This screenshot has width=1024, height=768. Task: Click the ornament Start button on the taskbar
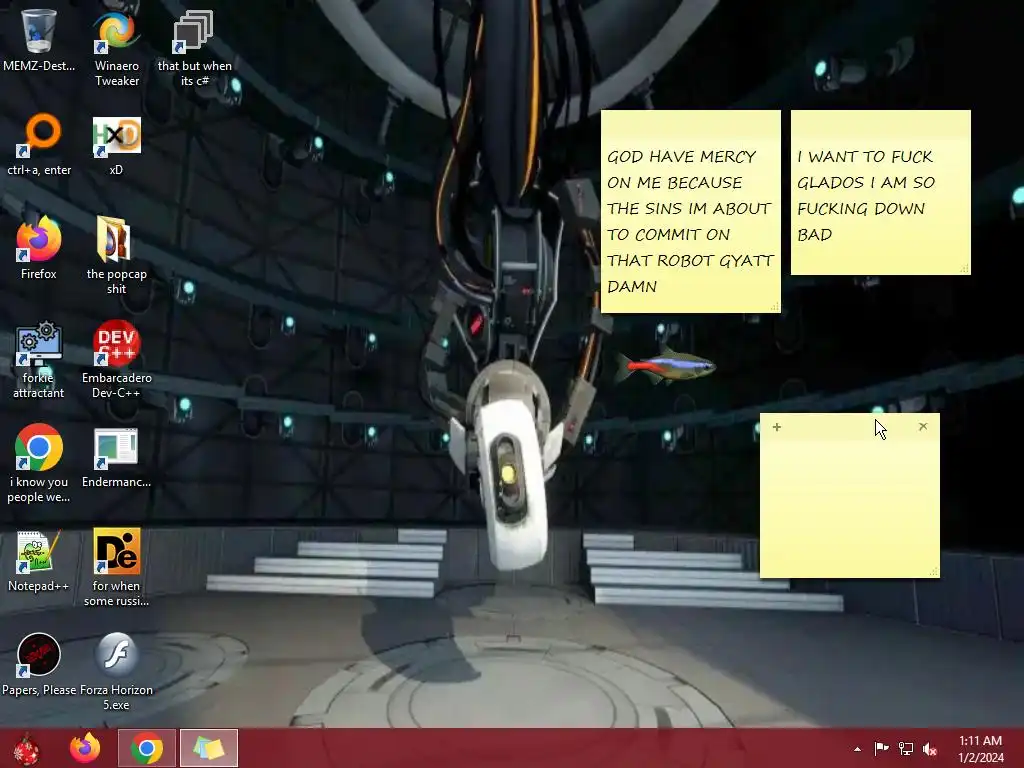pos(27,748)
